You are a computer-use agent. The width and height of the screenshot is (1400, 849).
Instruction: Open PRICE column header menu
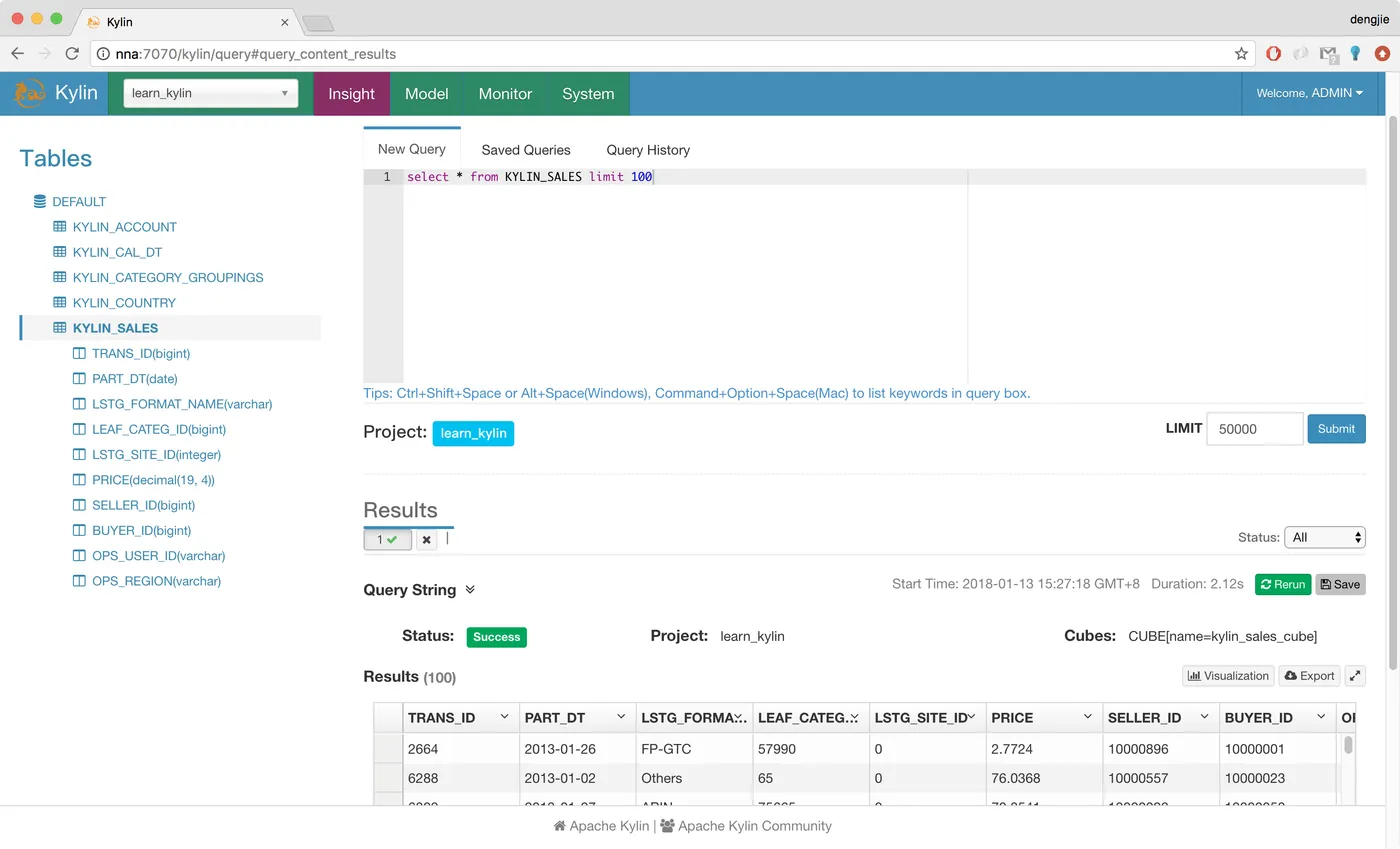point(1087,717)
